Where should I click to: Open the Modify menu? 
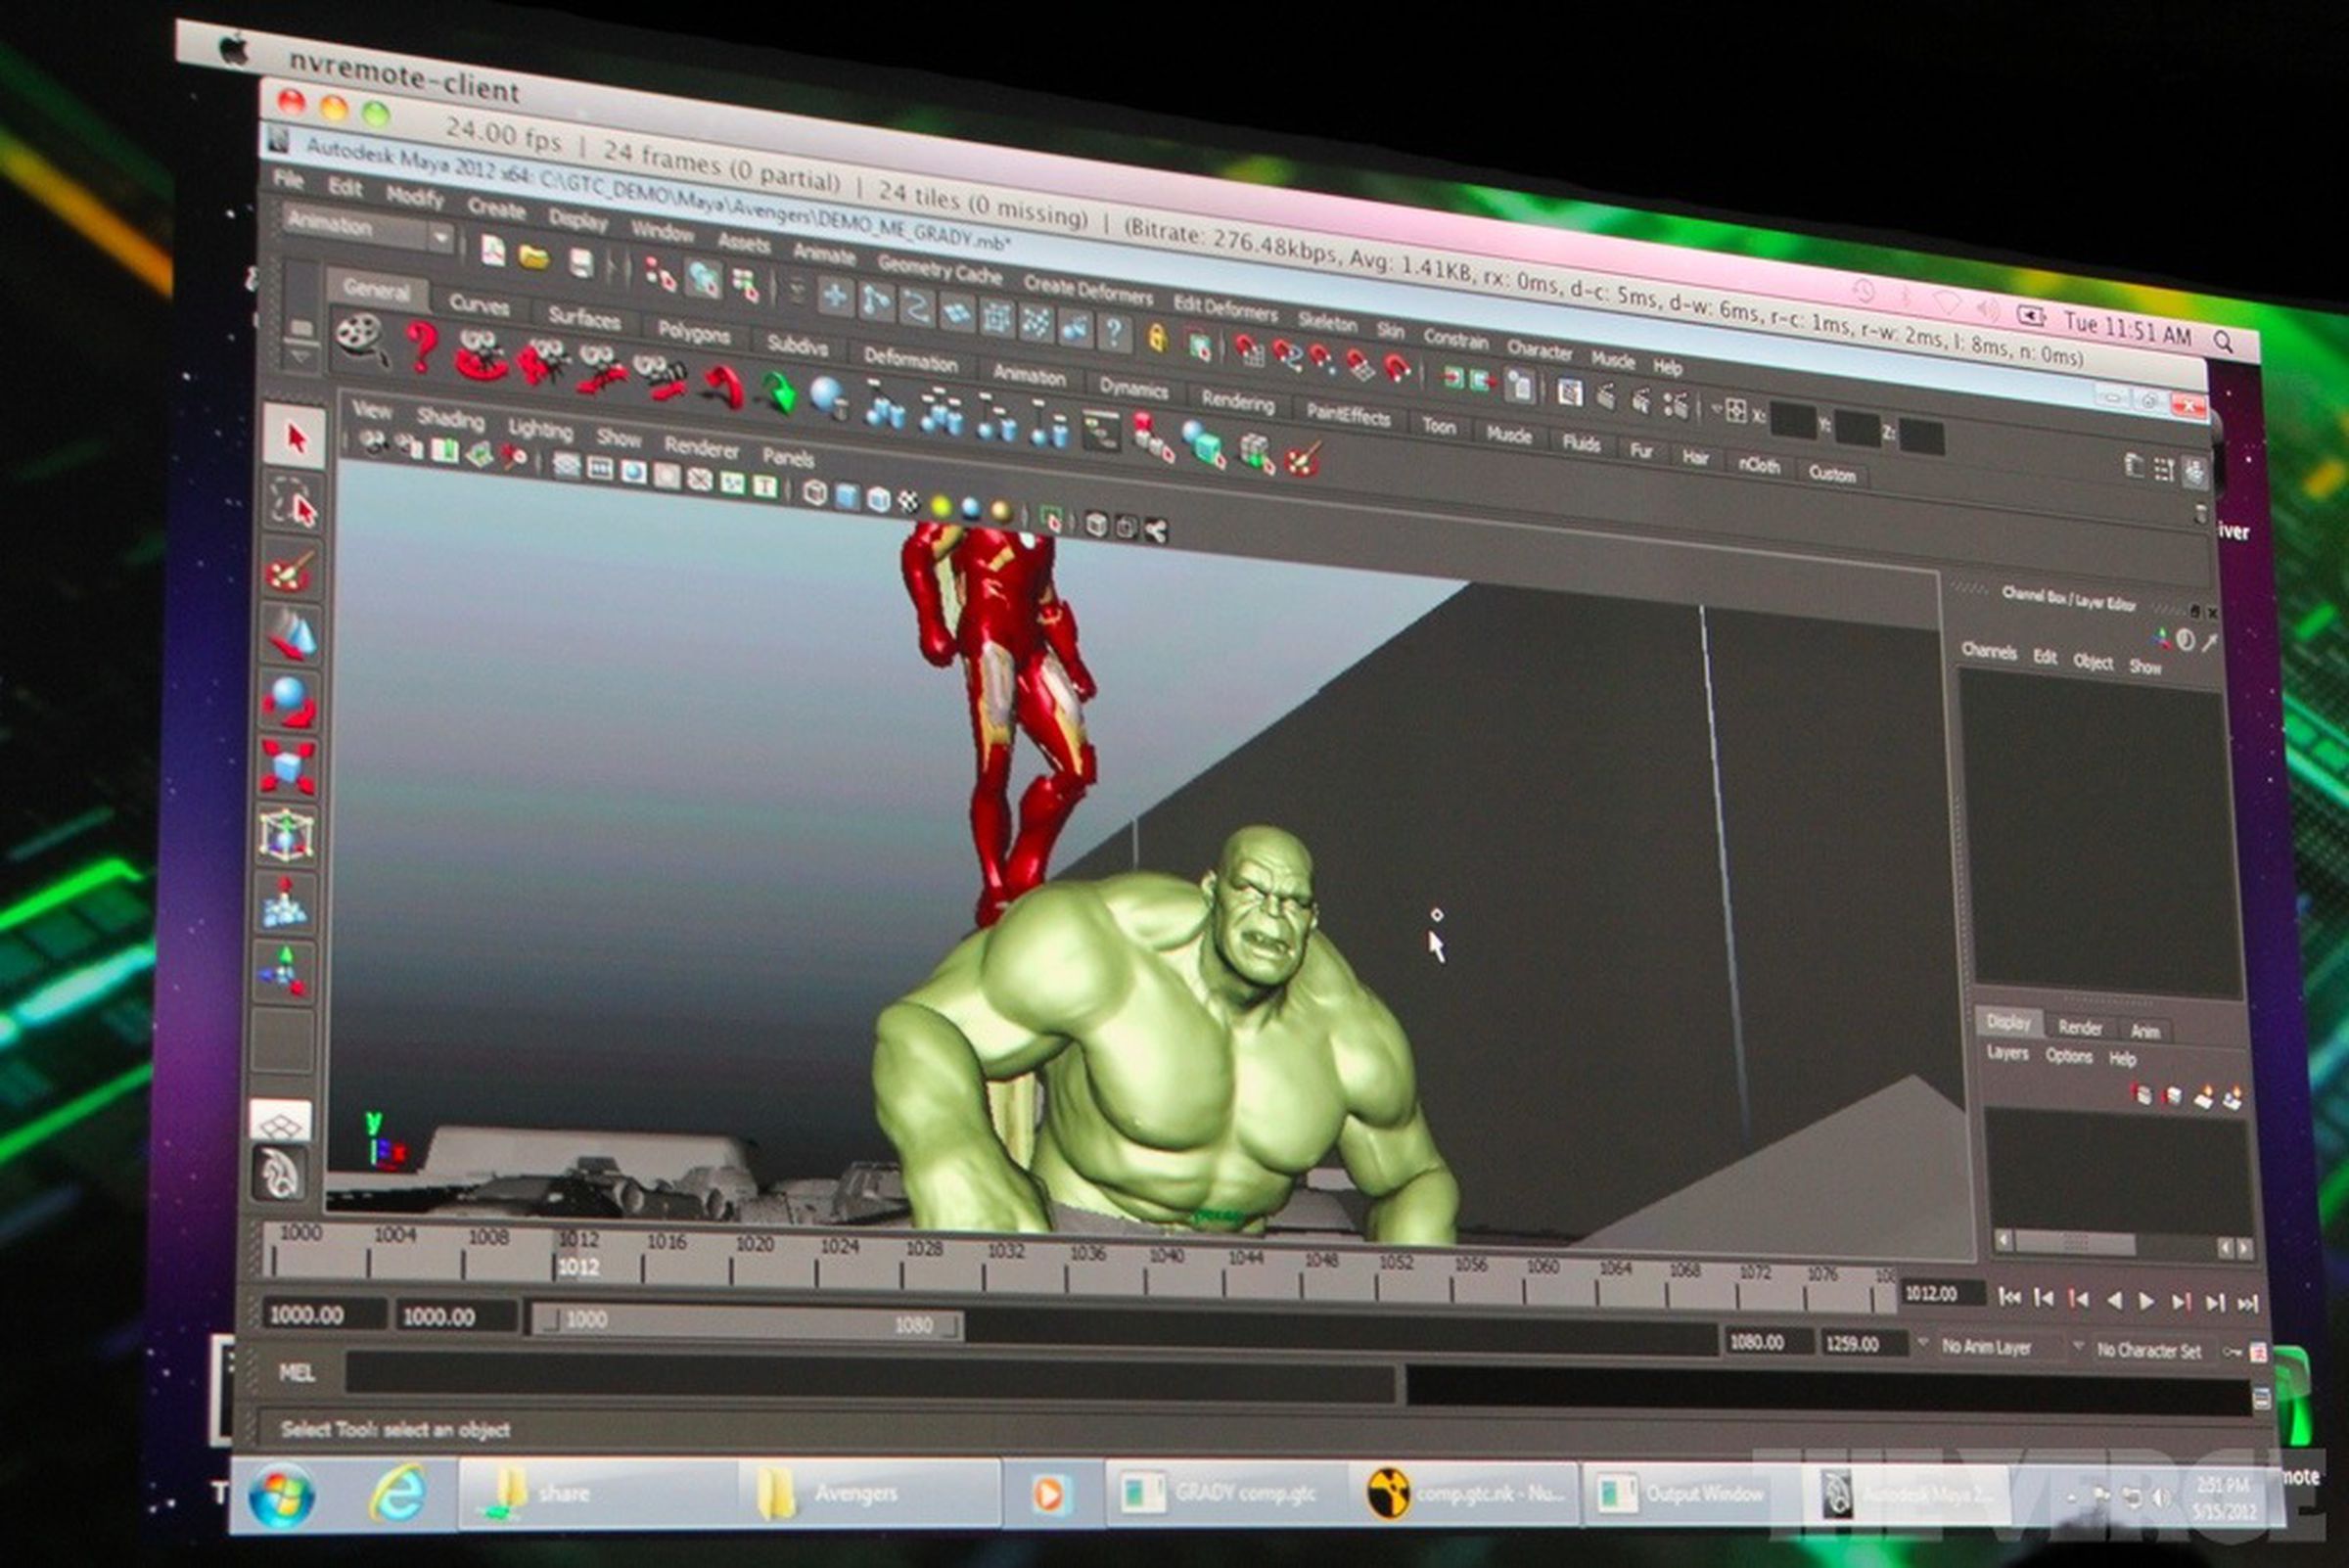click(414, 196)
